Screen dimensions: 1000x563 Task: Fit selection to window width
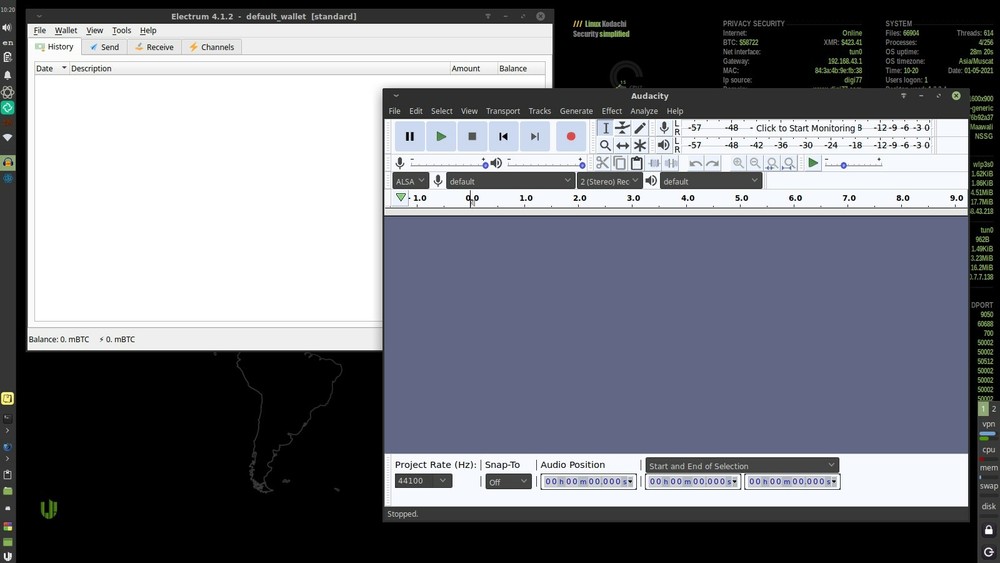pos(772,163)
